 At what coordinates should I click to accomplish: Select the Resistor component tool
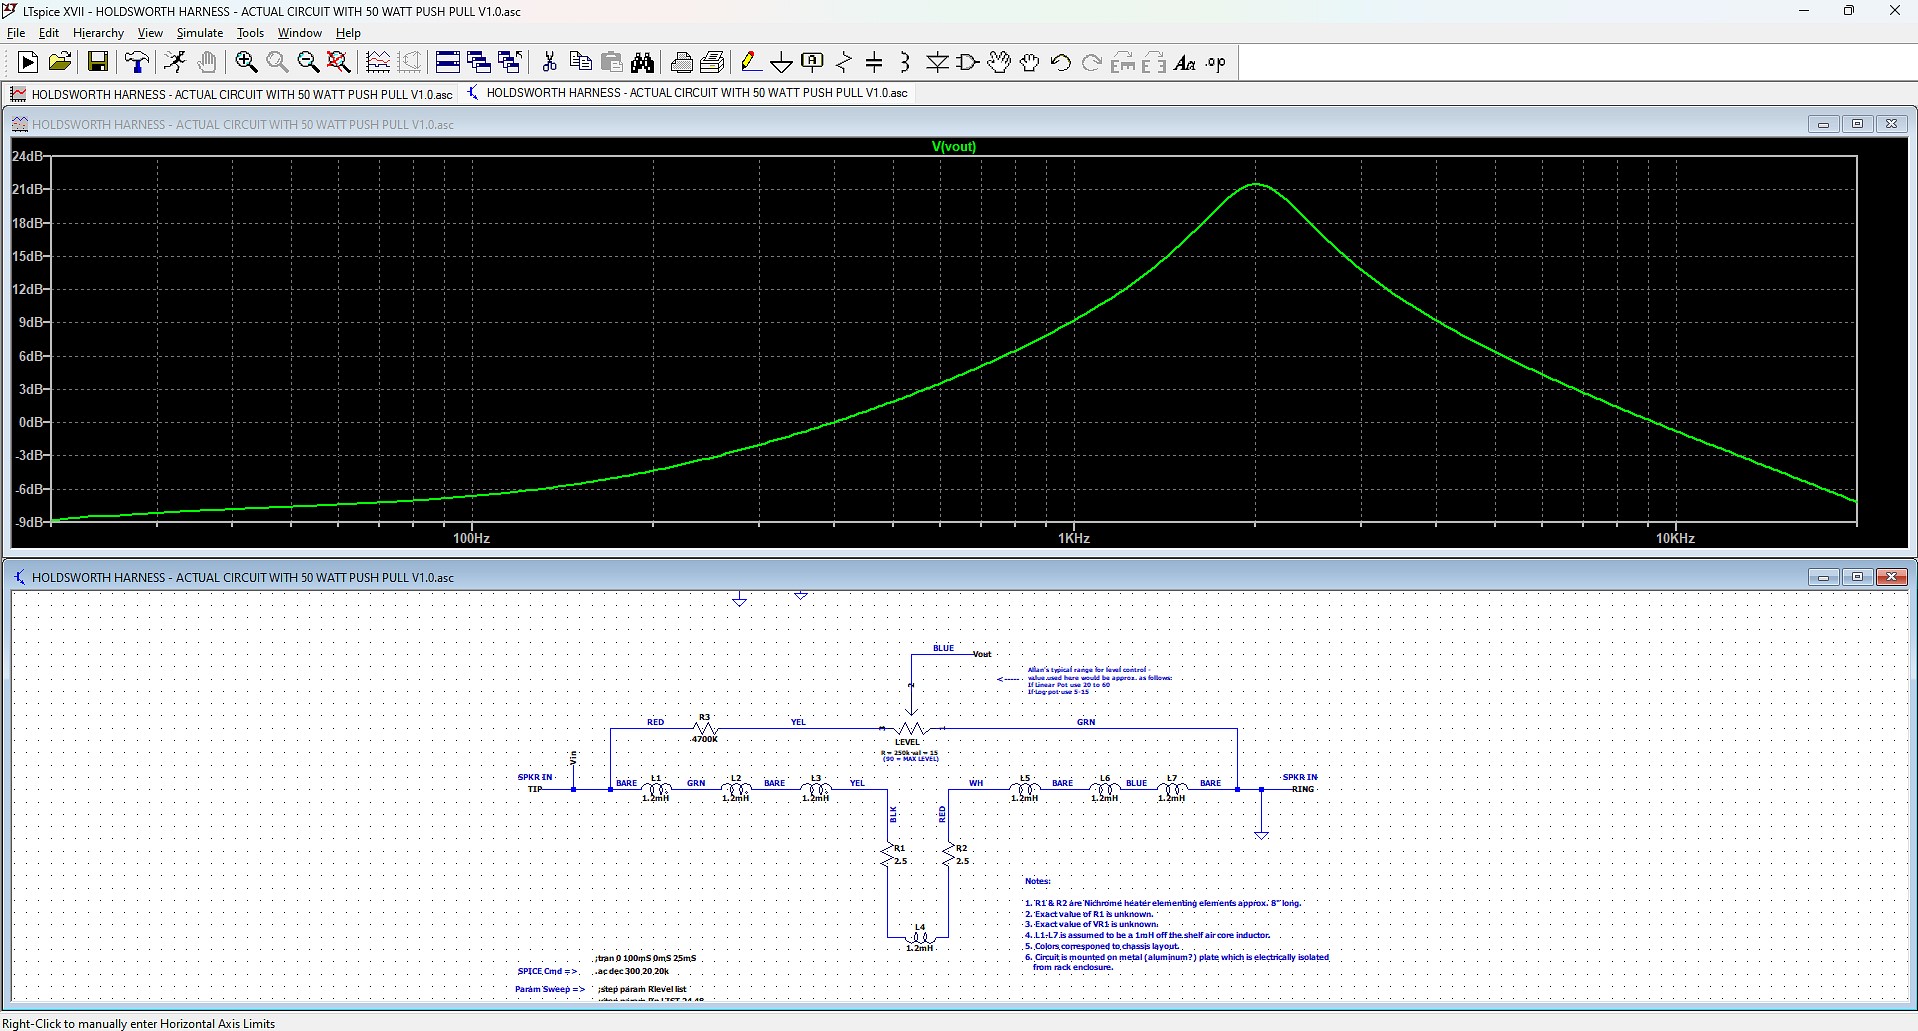click(844, 63)
